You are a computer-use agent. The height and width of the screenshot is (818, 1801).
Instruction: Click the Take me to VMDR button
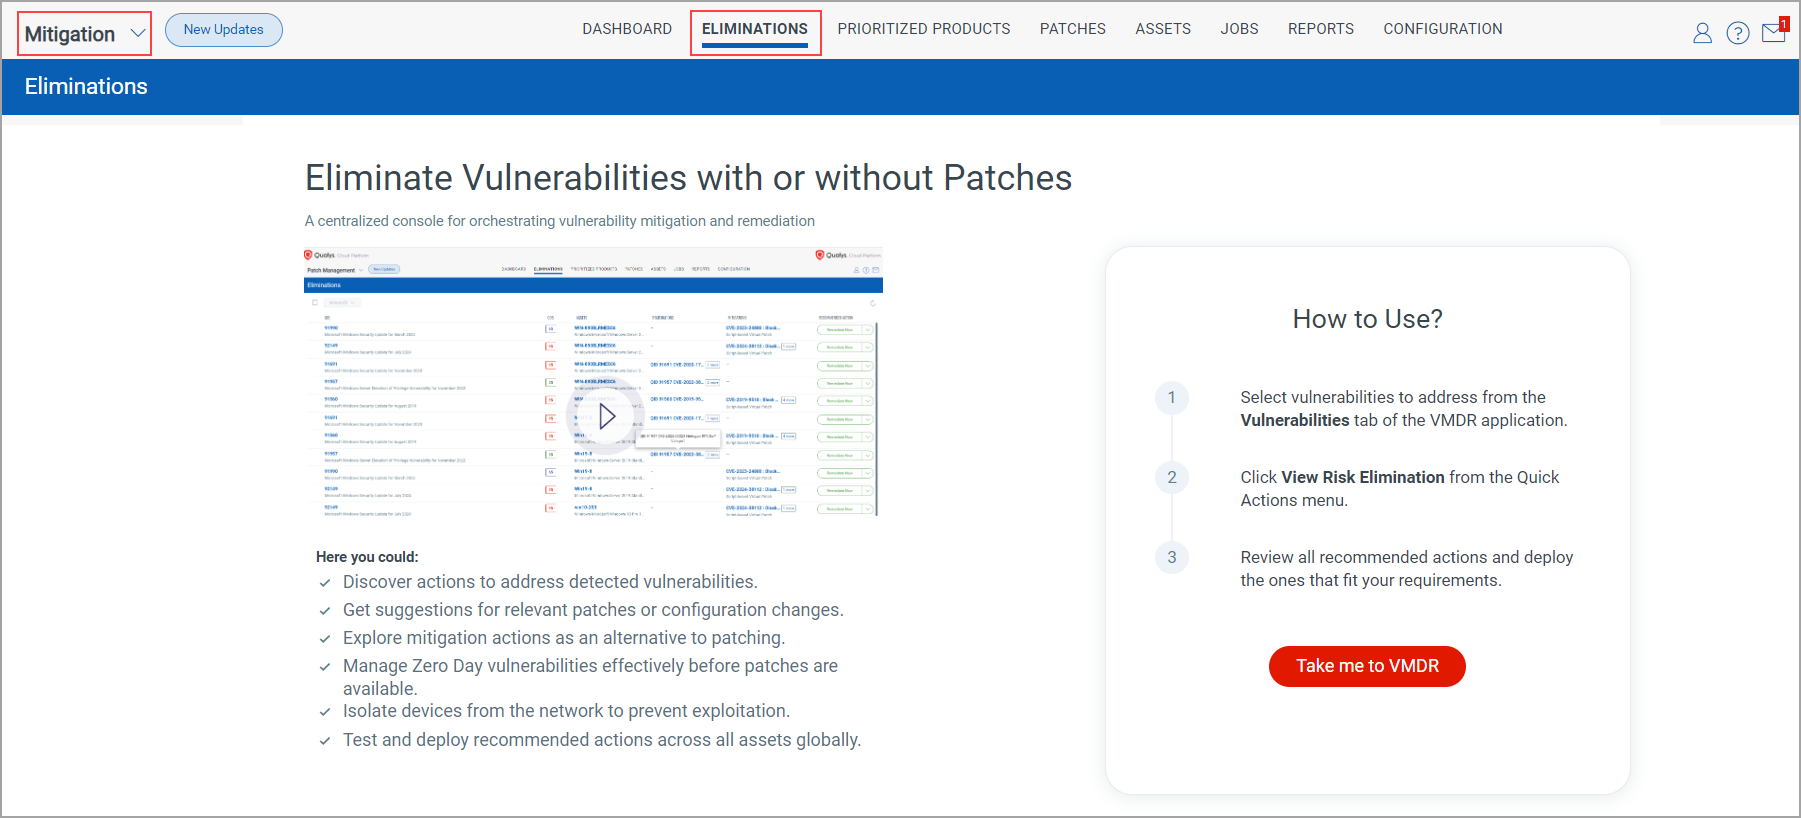(x=1367, y=666)
